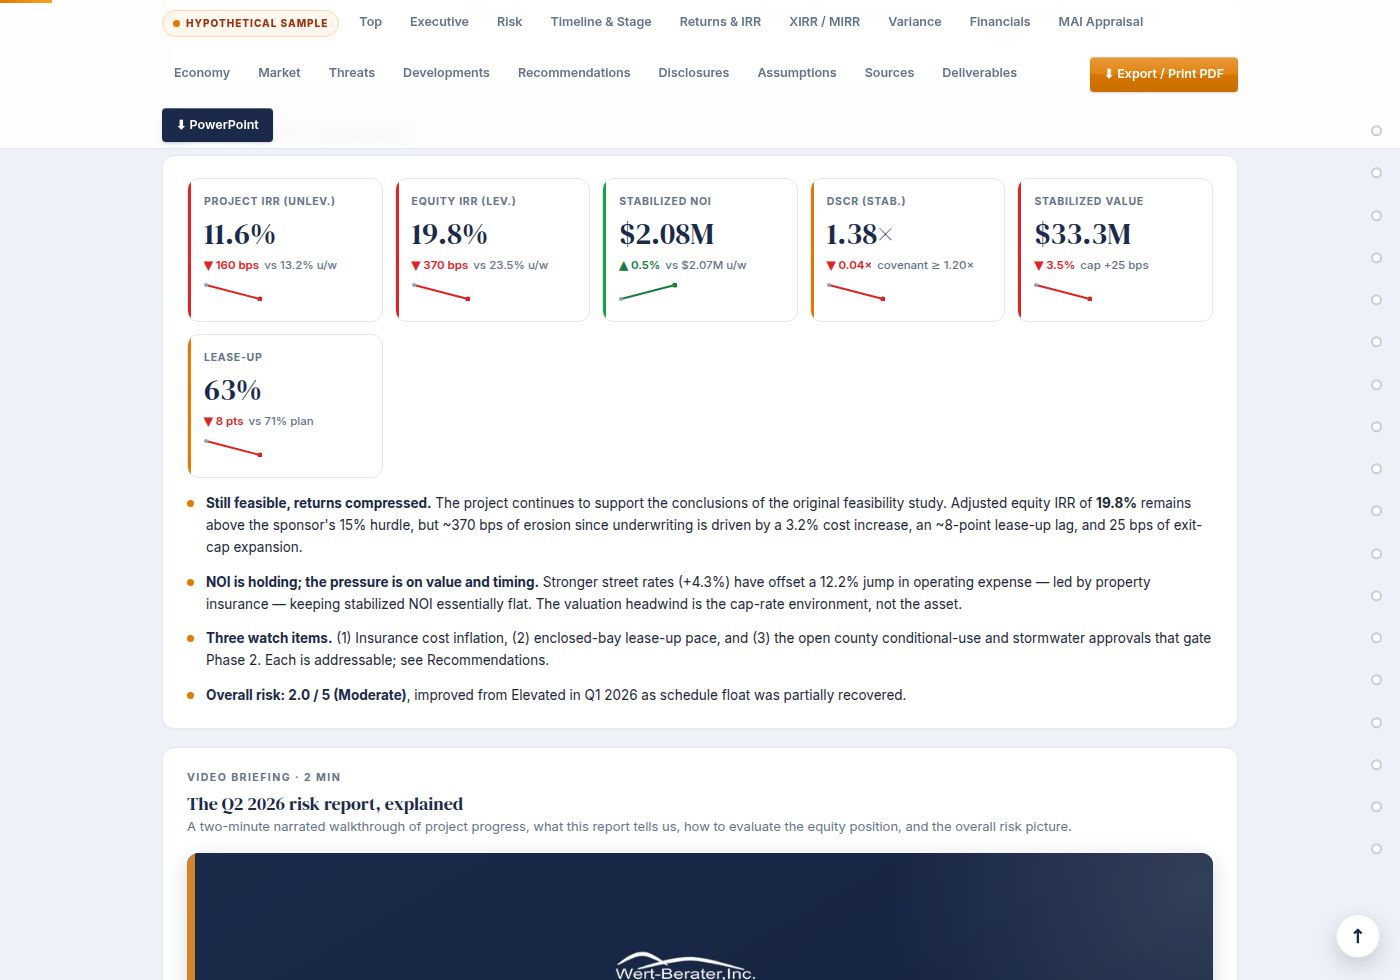This screenshot has width=1400, height=980.
Task: Click 'vs 71% plan' text
Action: [x=281, y=421]
